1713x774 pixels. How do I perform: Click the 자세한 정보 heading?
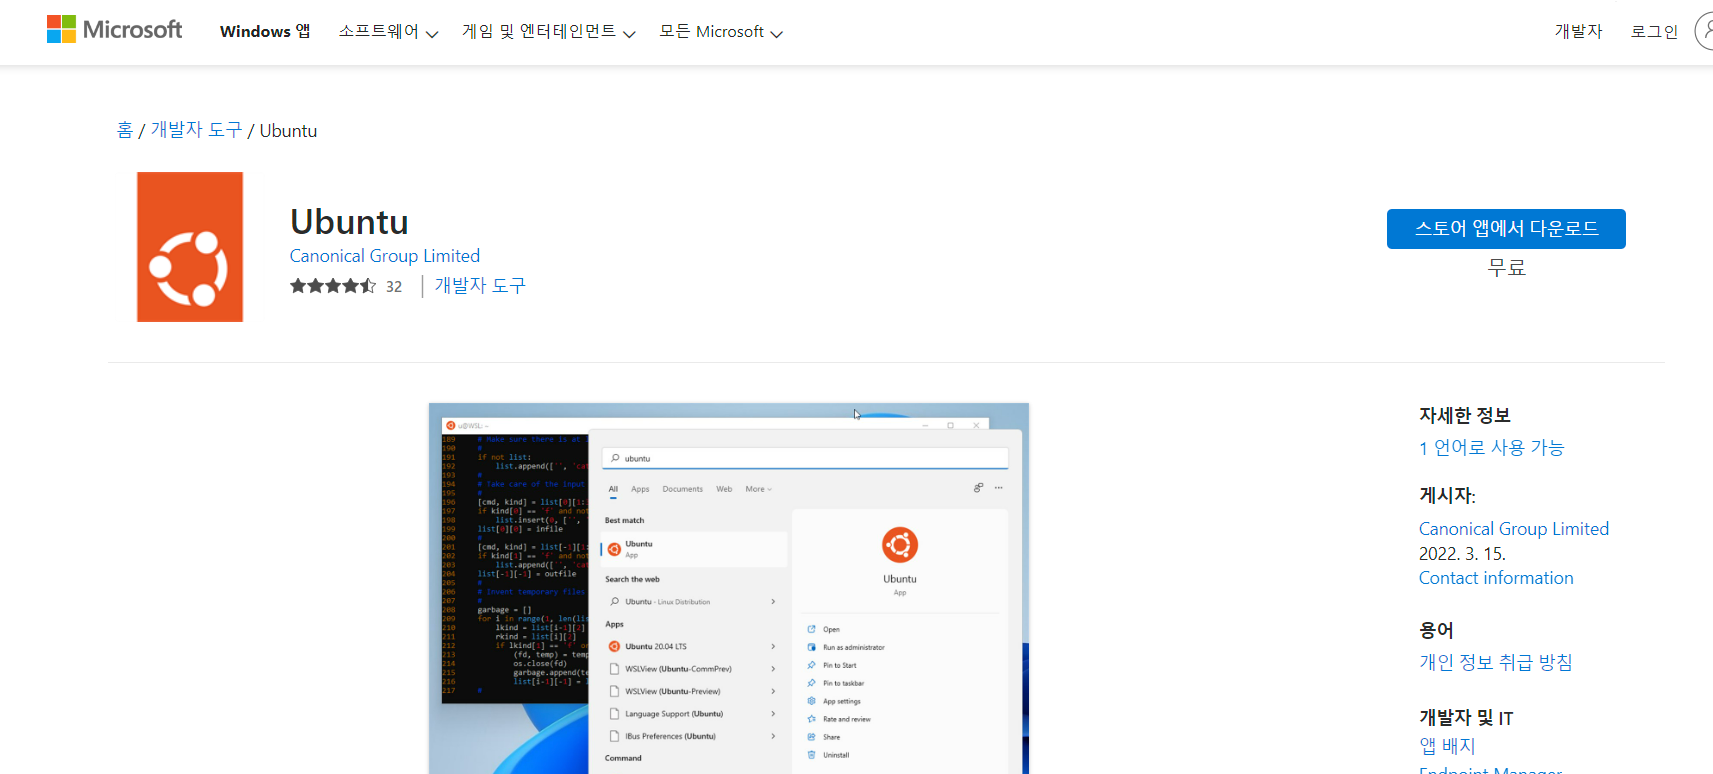click(1465, 415)
